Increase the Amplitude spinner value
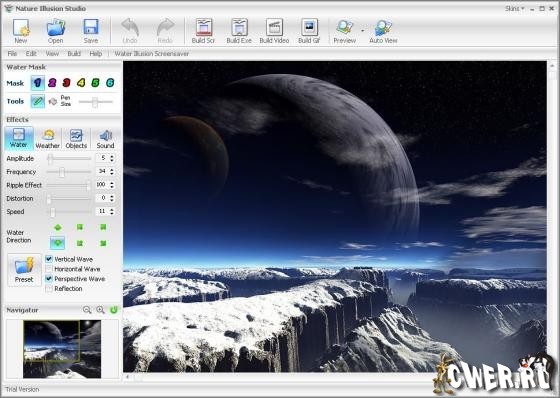The width and height of the screenshot is (560, 398). tap(112, 156)
